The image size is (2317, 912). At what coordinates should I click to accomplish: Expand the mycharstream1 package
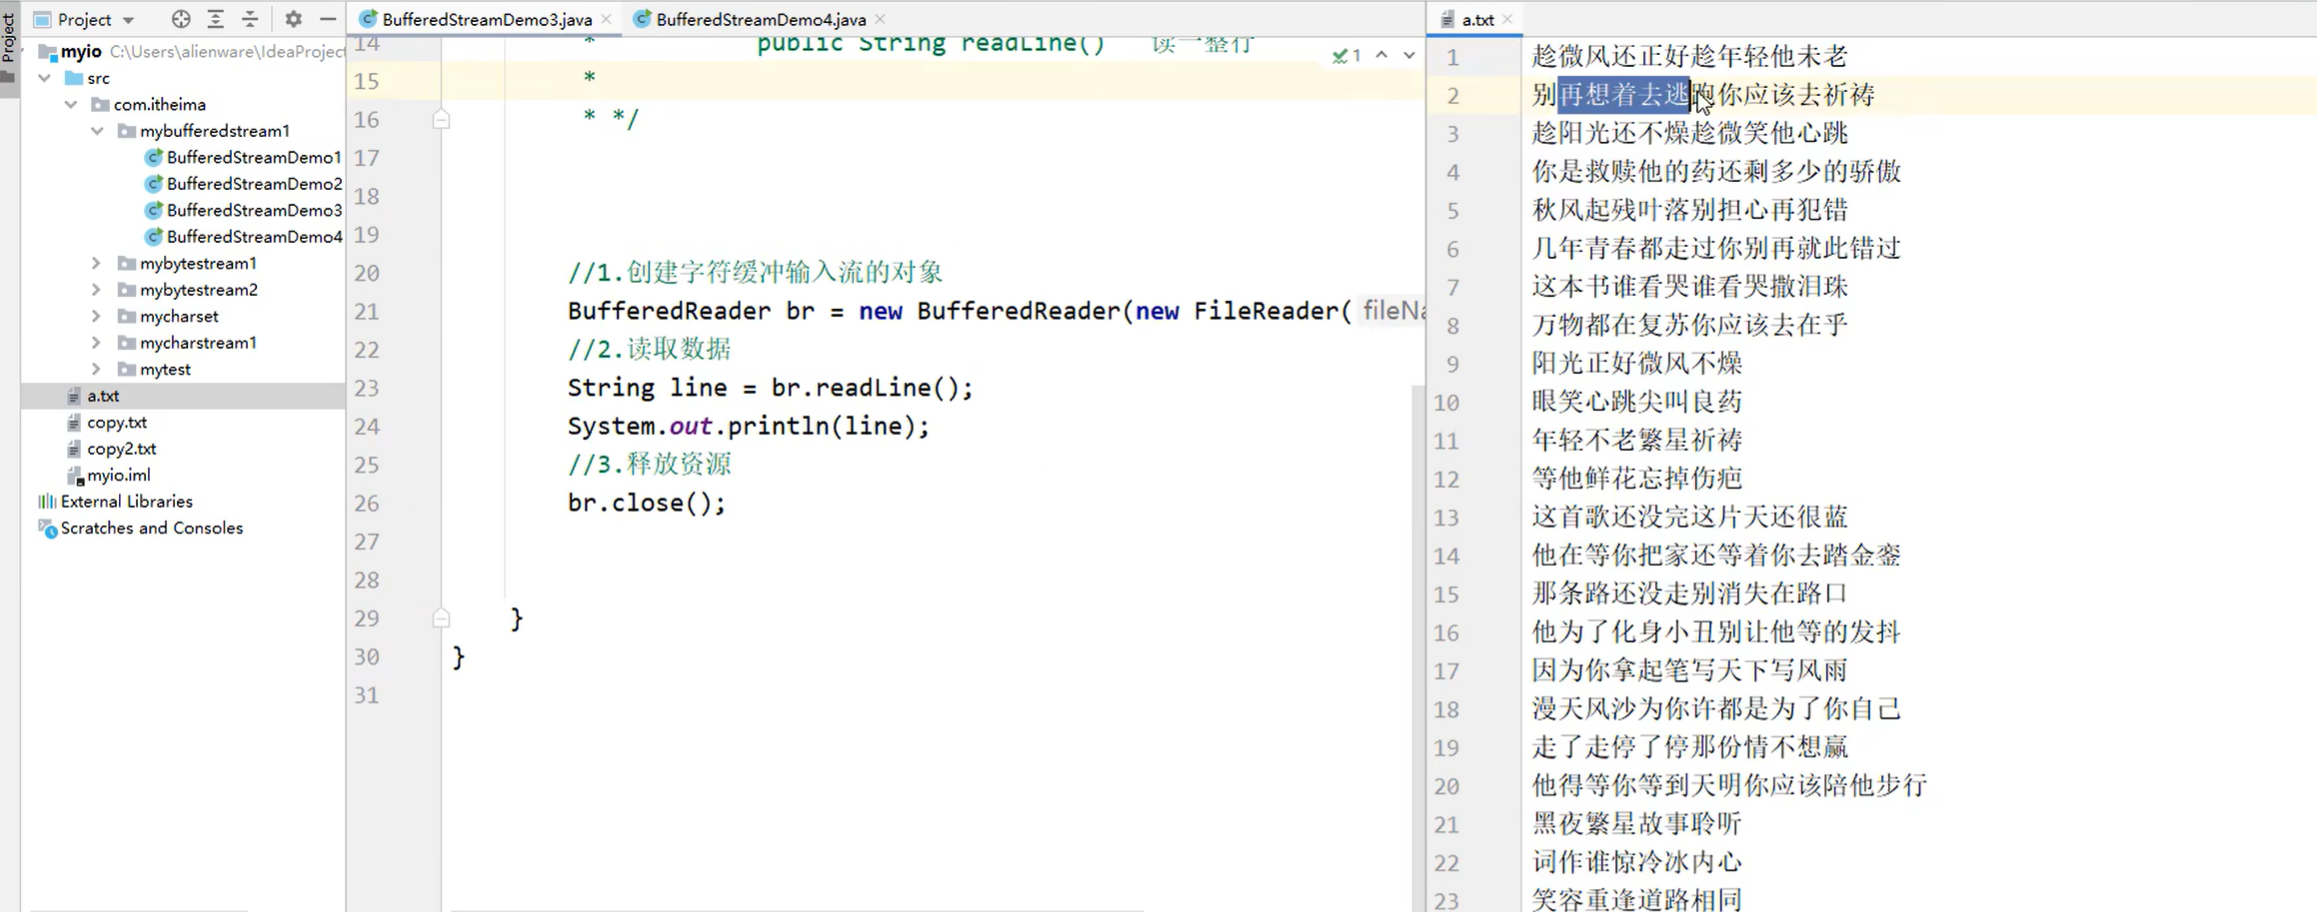coord(96,342)
